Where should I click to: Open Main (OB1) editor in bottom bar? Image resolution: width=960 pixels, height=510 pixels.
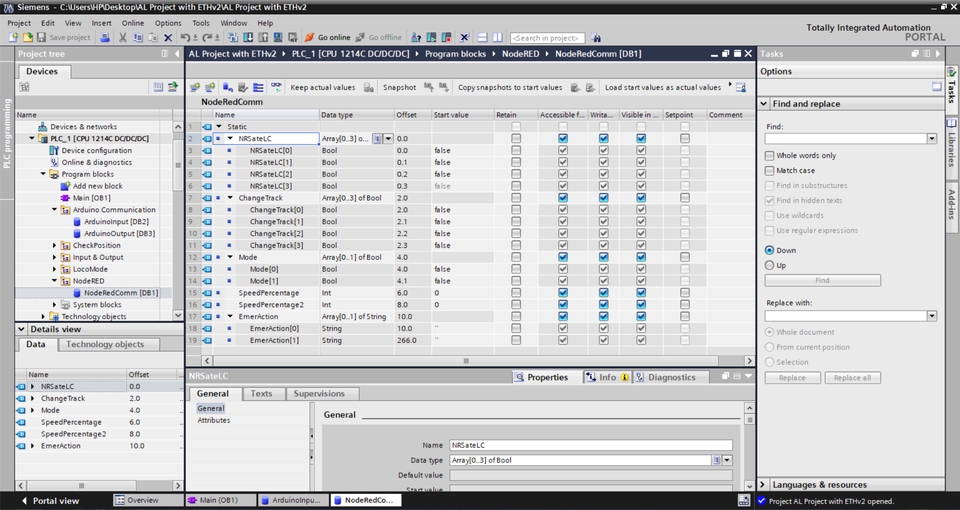(x=219, y=500)
